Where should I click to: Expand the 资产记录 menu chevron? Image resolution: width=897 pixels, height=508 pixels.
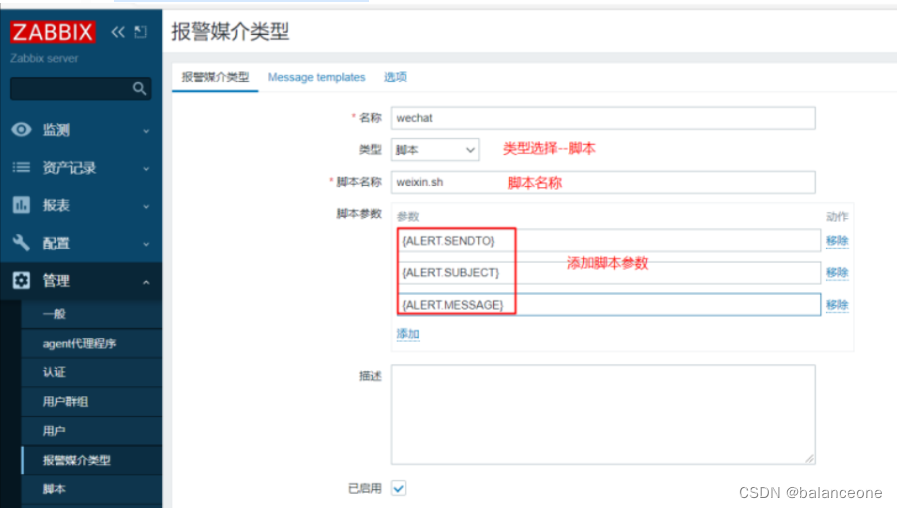click(146, 169)
